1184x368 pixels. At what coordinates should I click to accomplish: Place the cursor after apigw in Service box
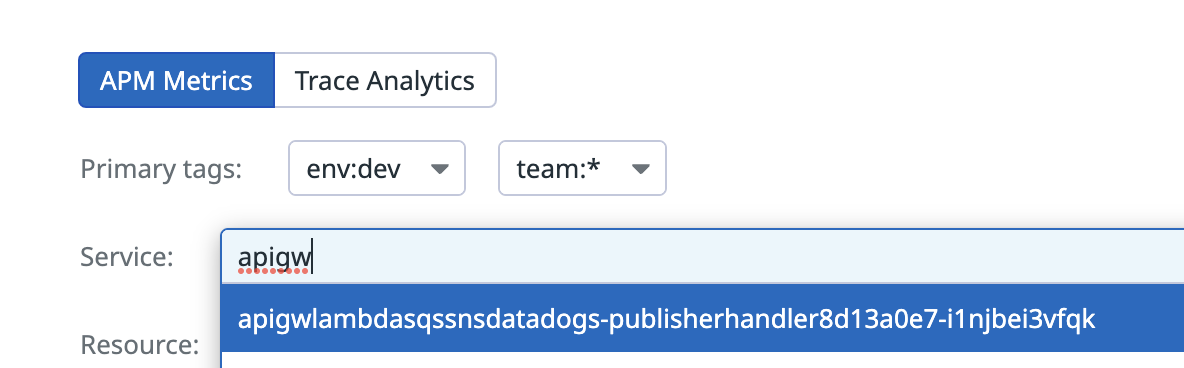312,258
